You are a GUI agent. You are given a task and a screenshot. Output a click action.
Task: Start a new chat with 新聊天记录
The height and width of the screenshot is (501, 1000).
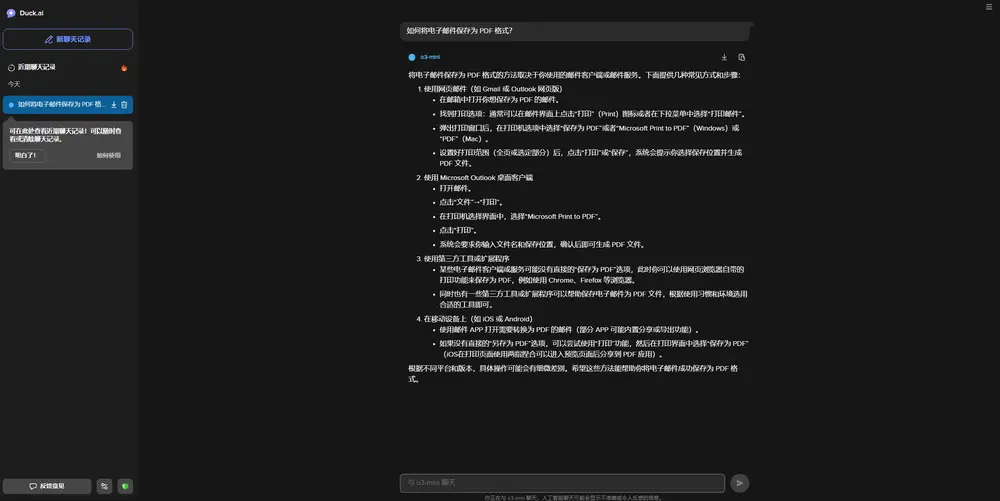(68, 39)
